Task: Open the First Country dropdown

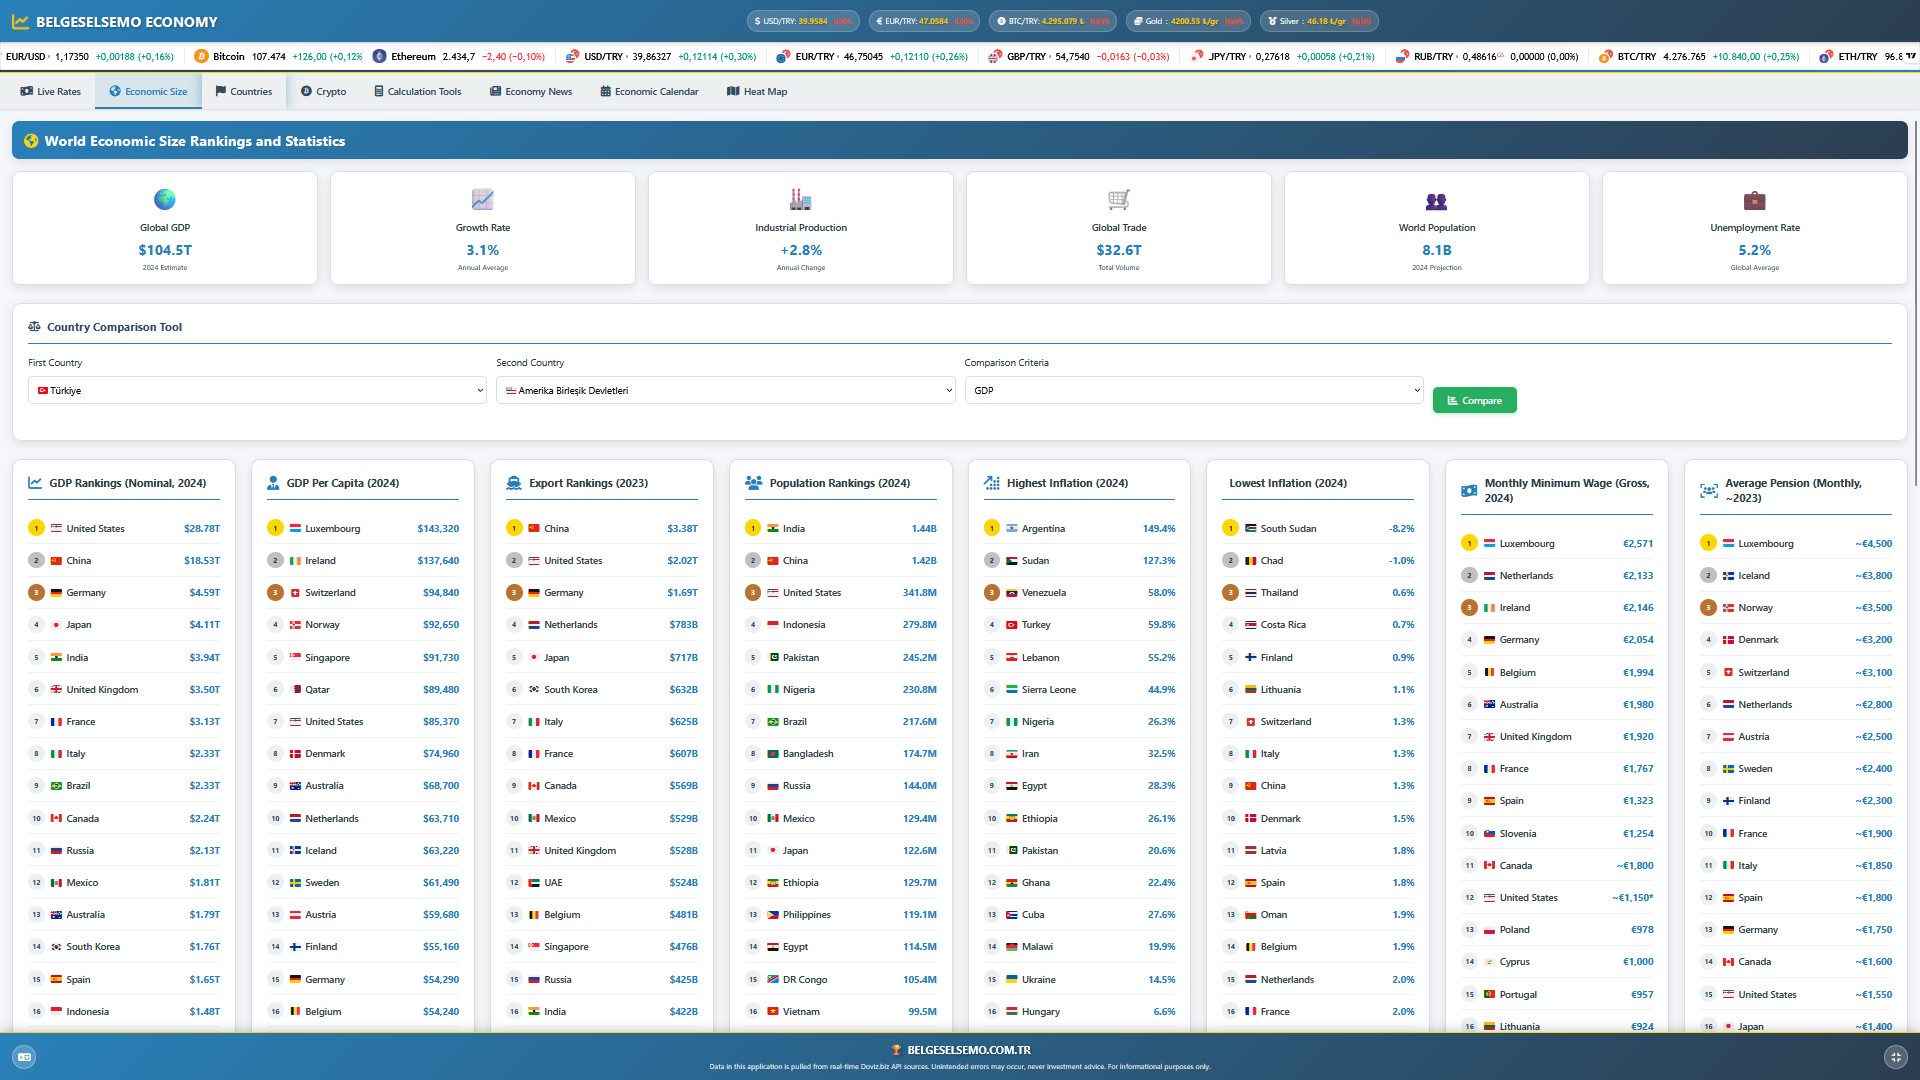Action: [x=257, y=391]
